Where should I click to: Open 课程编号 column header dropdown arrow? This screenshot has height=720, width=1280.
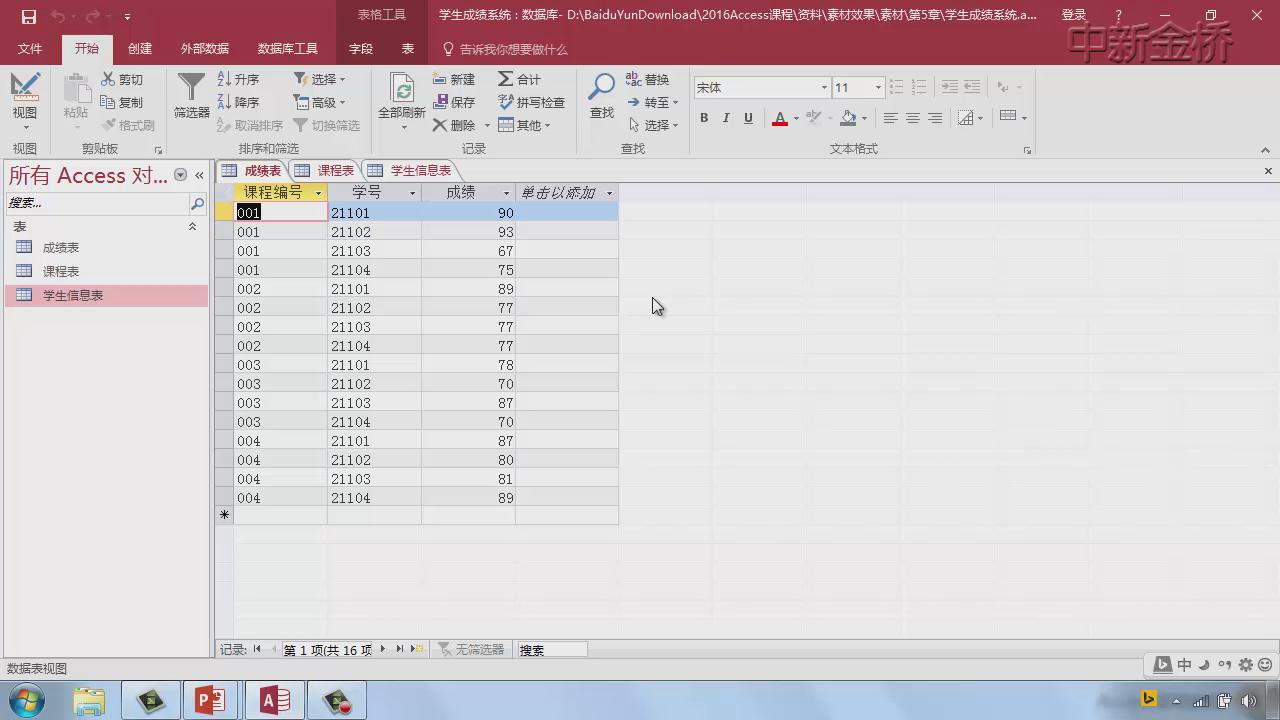319,193
